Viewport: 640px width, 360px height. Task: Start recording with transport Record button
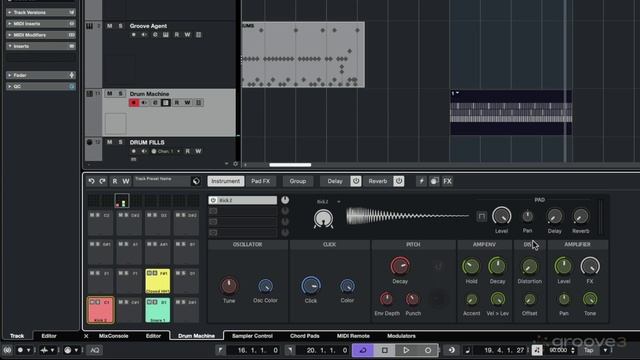[427, 350]
